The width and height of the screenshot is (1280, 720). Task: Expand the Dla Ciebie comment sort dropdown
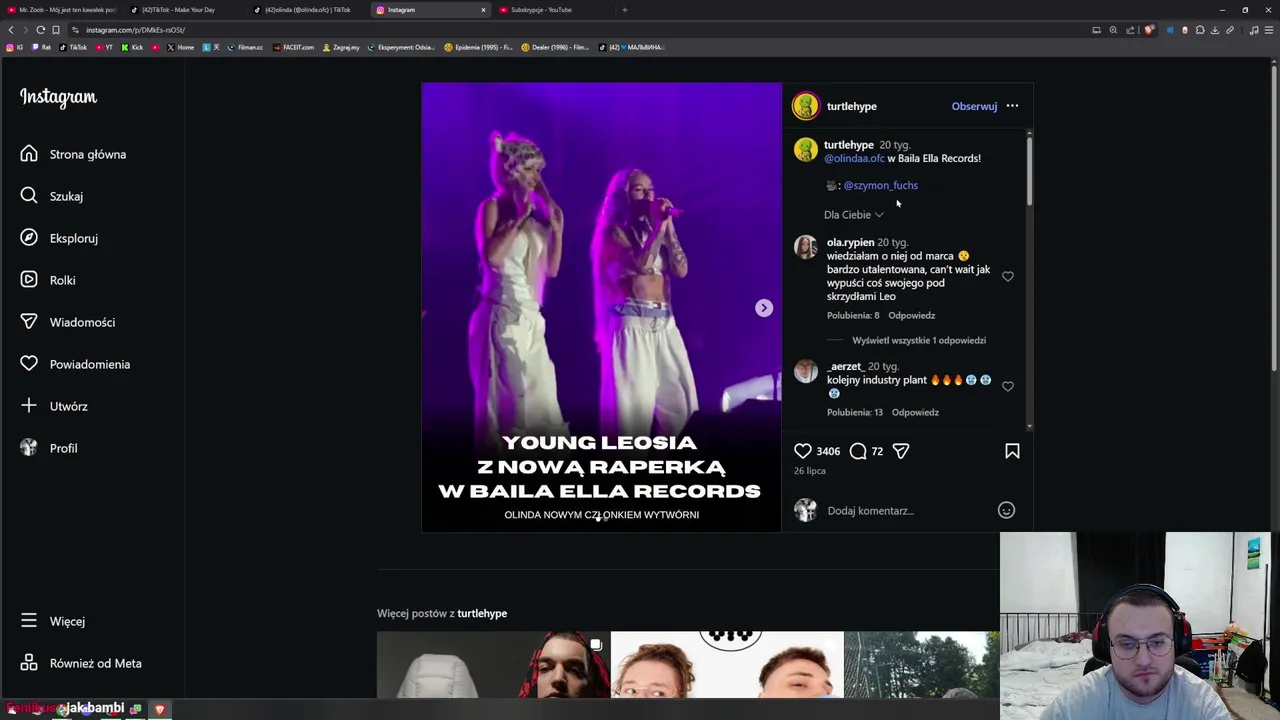[x=854, y=214]
